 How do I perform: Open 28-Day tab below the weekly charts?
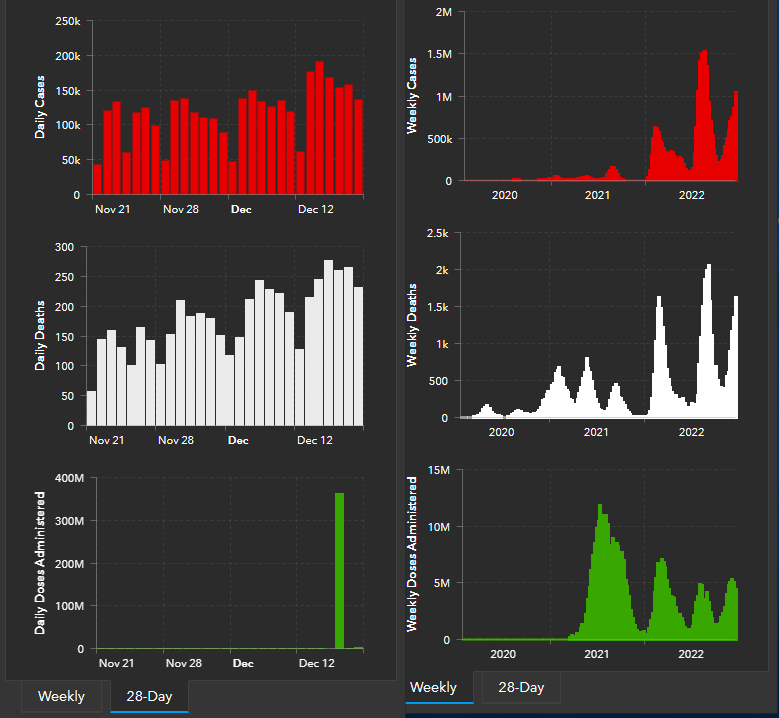[521, 687]
